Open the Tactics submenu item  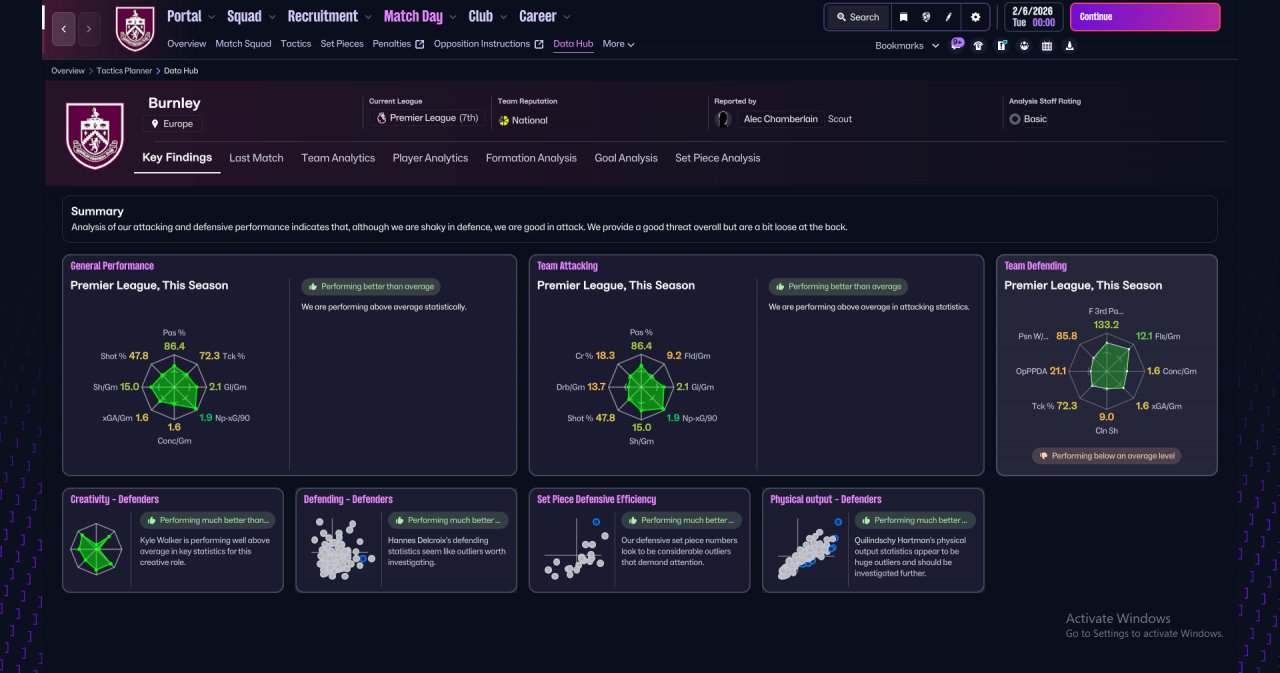point(296,44)
